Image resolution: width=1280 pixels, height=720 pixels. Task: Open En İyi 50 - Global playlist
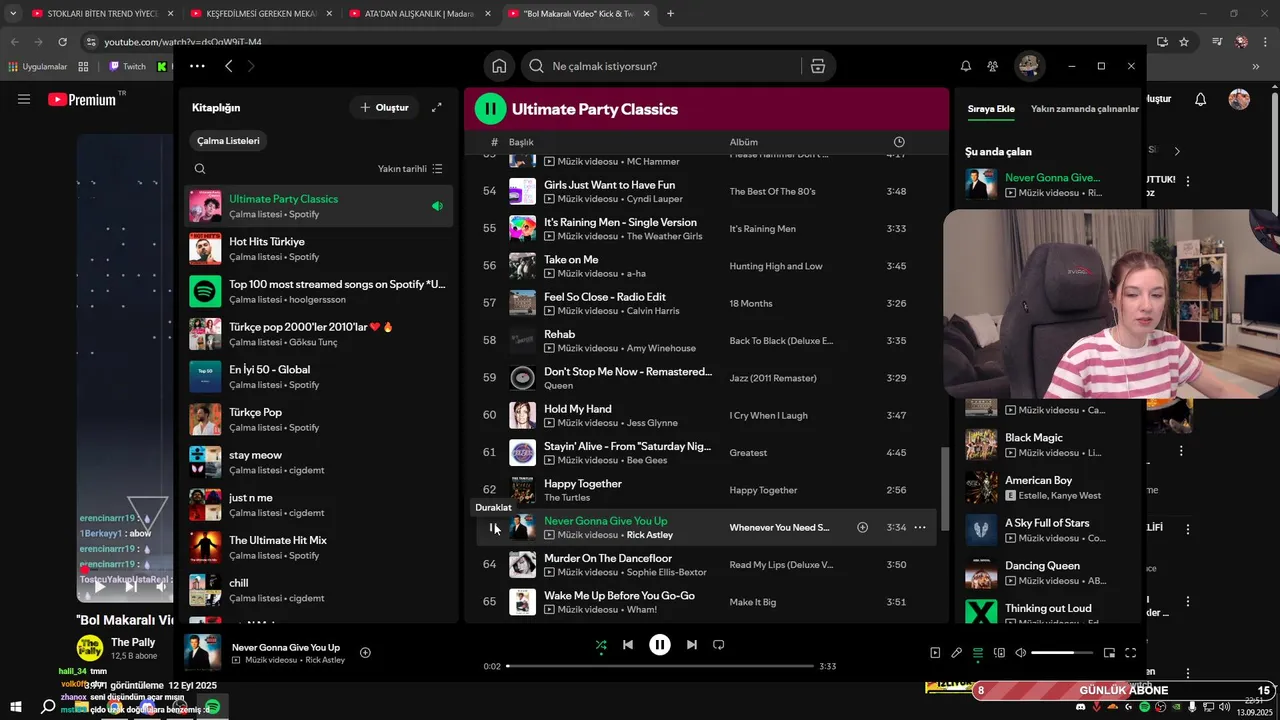318,377
